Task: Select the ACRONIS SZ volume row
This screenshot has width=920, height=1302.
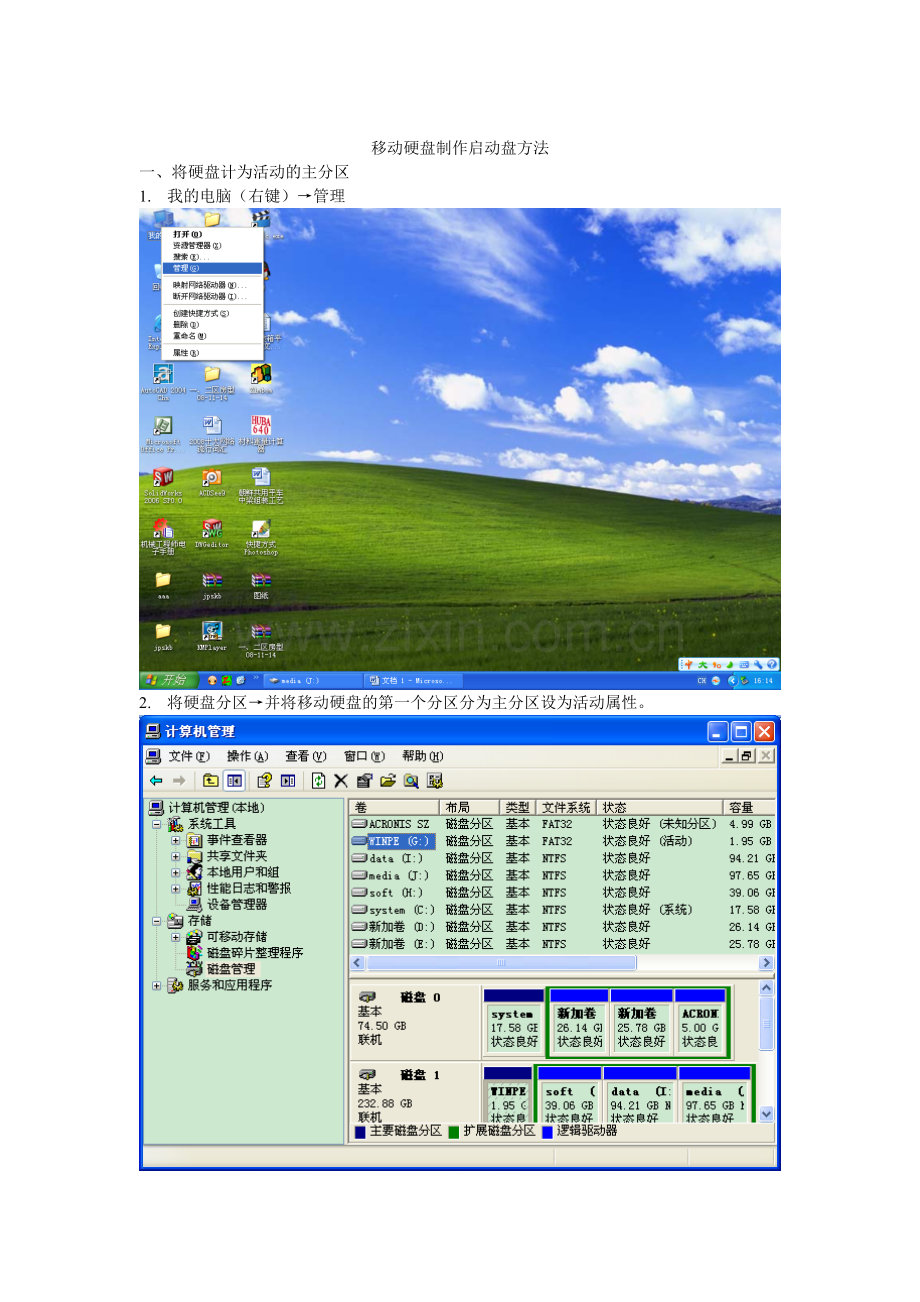Action: tap(562, 824)
